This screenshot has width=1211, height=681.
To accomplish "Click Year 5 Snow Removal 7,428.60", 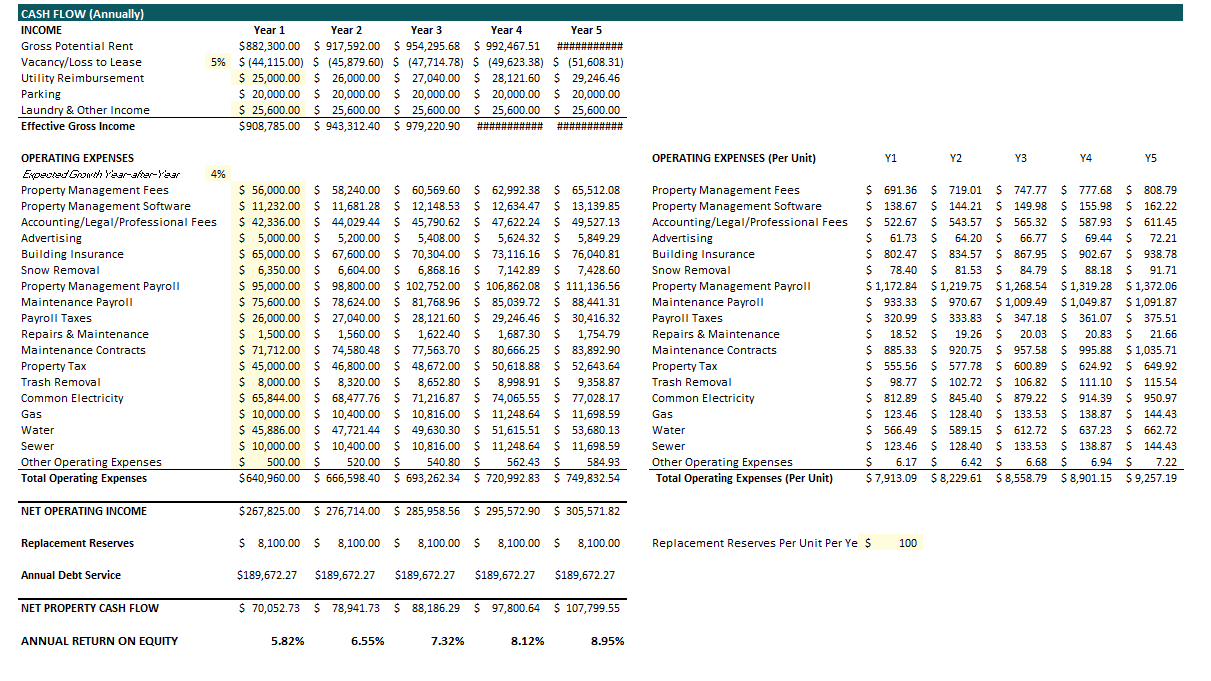I will click(588, 270).
